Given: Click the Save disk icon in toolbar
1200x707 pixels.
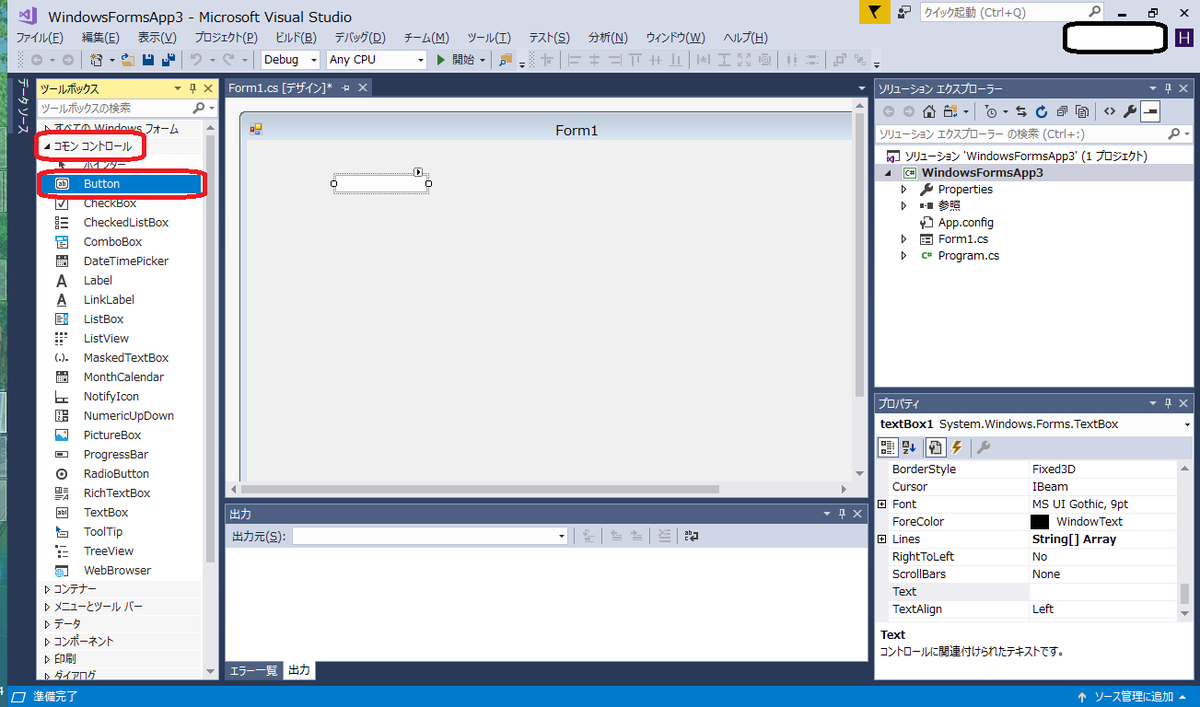Looking at the screenshot, I should pos(149,60).
